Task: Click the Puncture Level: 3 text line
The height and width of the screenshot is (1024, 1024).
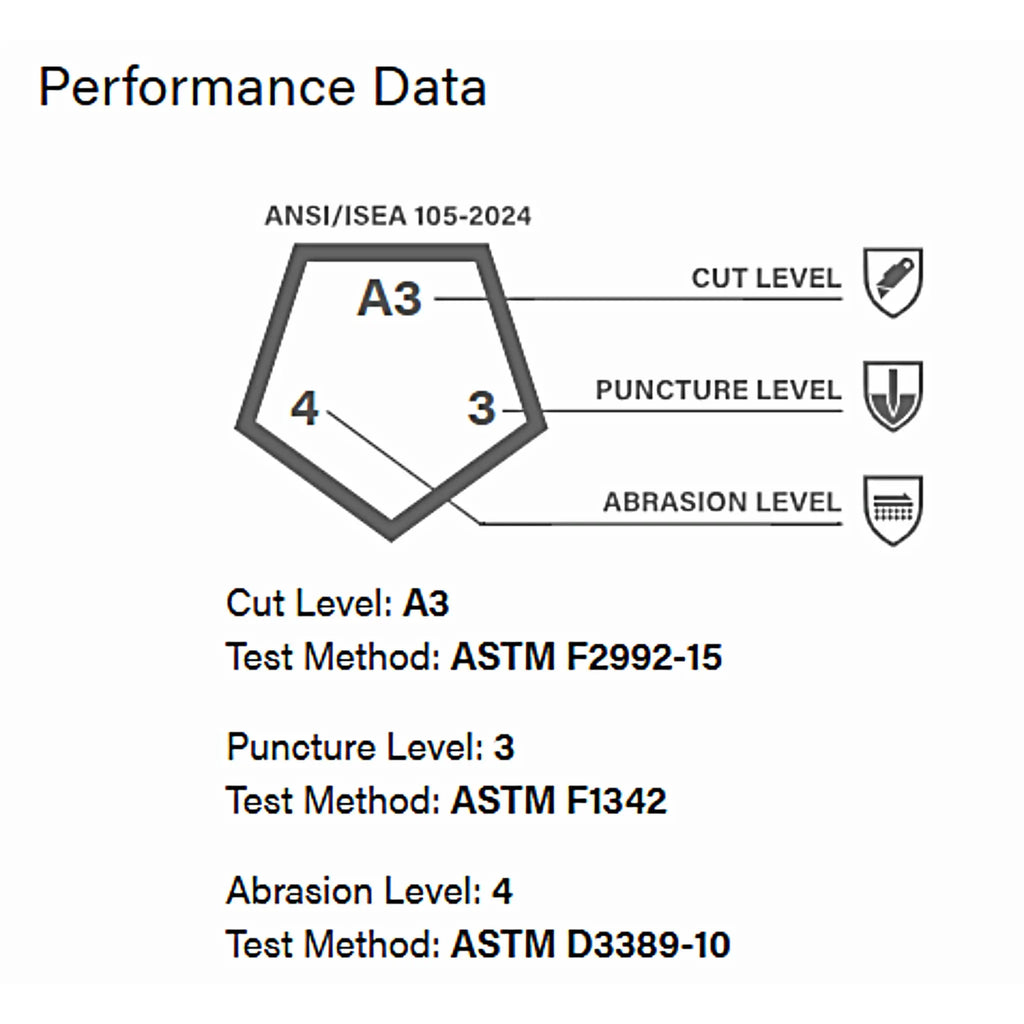Action: pos(370,747)
